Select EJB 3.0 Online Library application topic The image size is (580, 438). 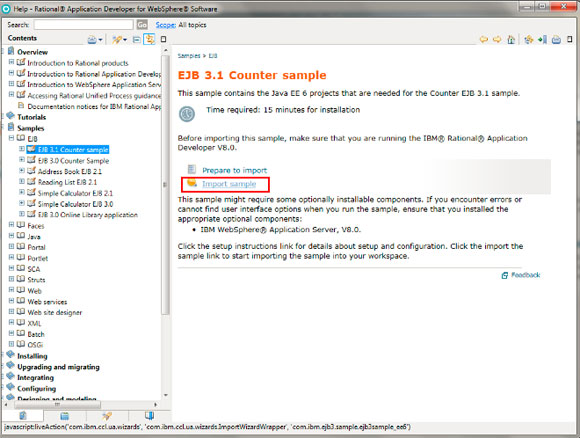(x=88, y=215)
